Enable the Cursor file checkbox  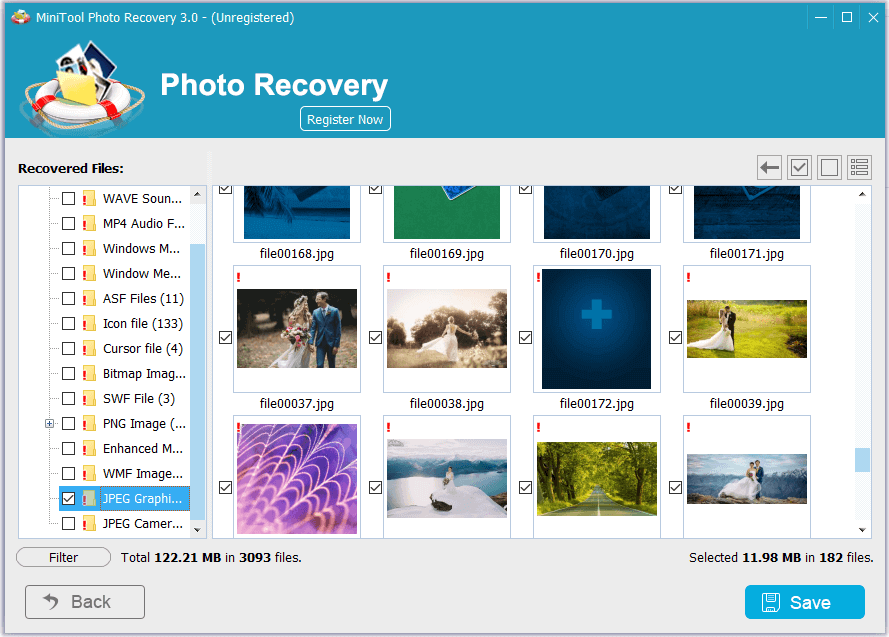pos(68,349)
